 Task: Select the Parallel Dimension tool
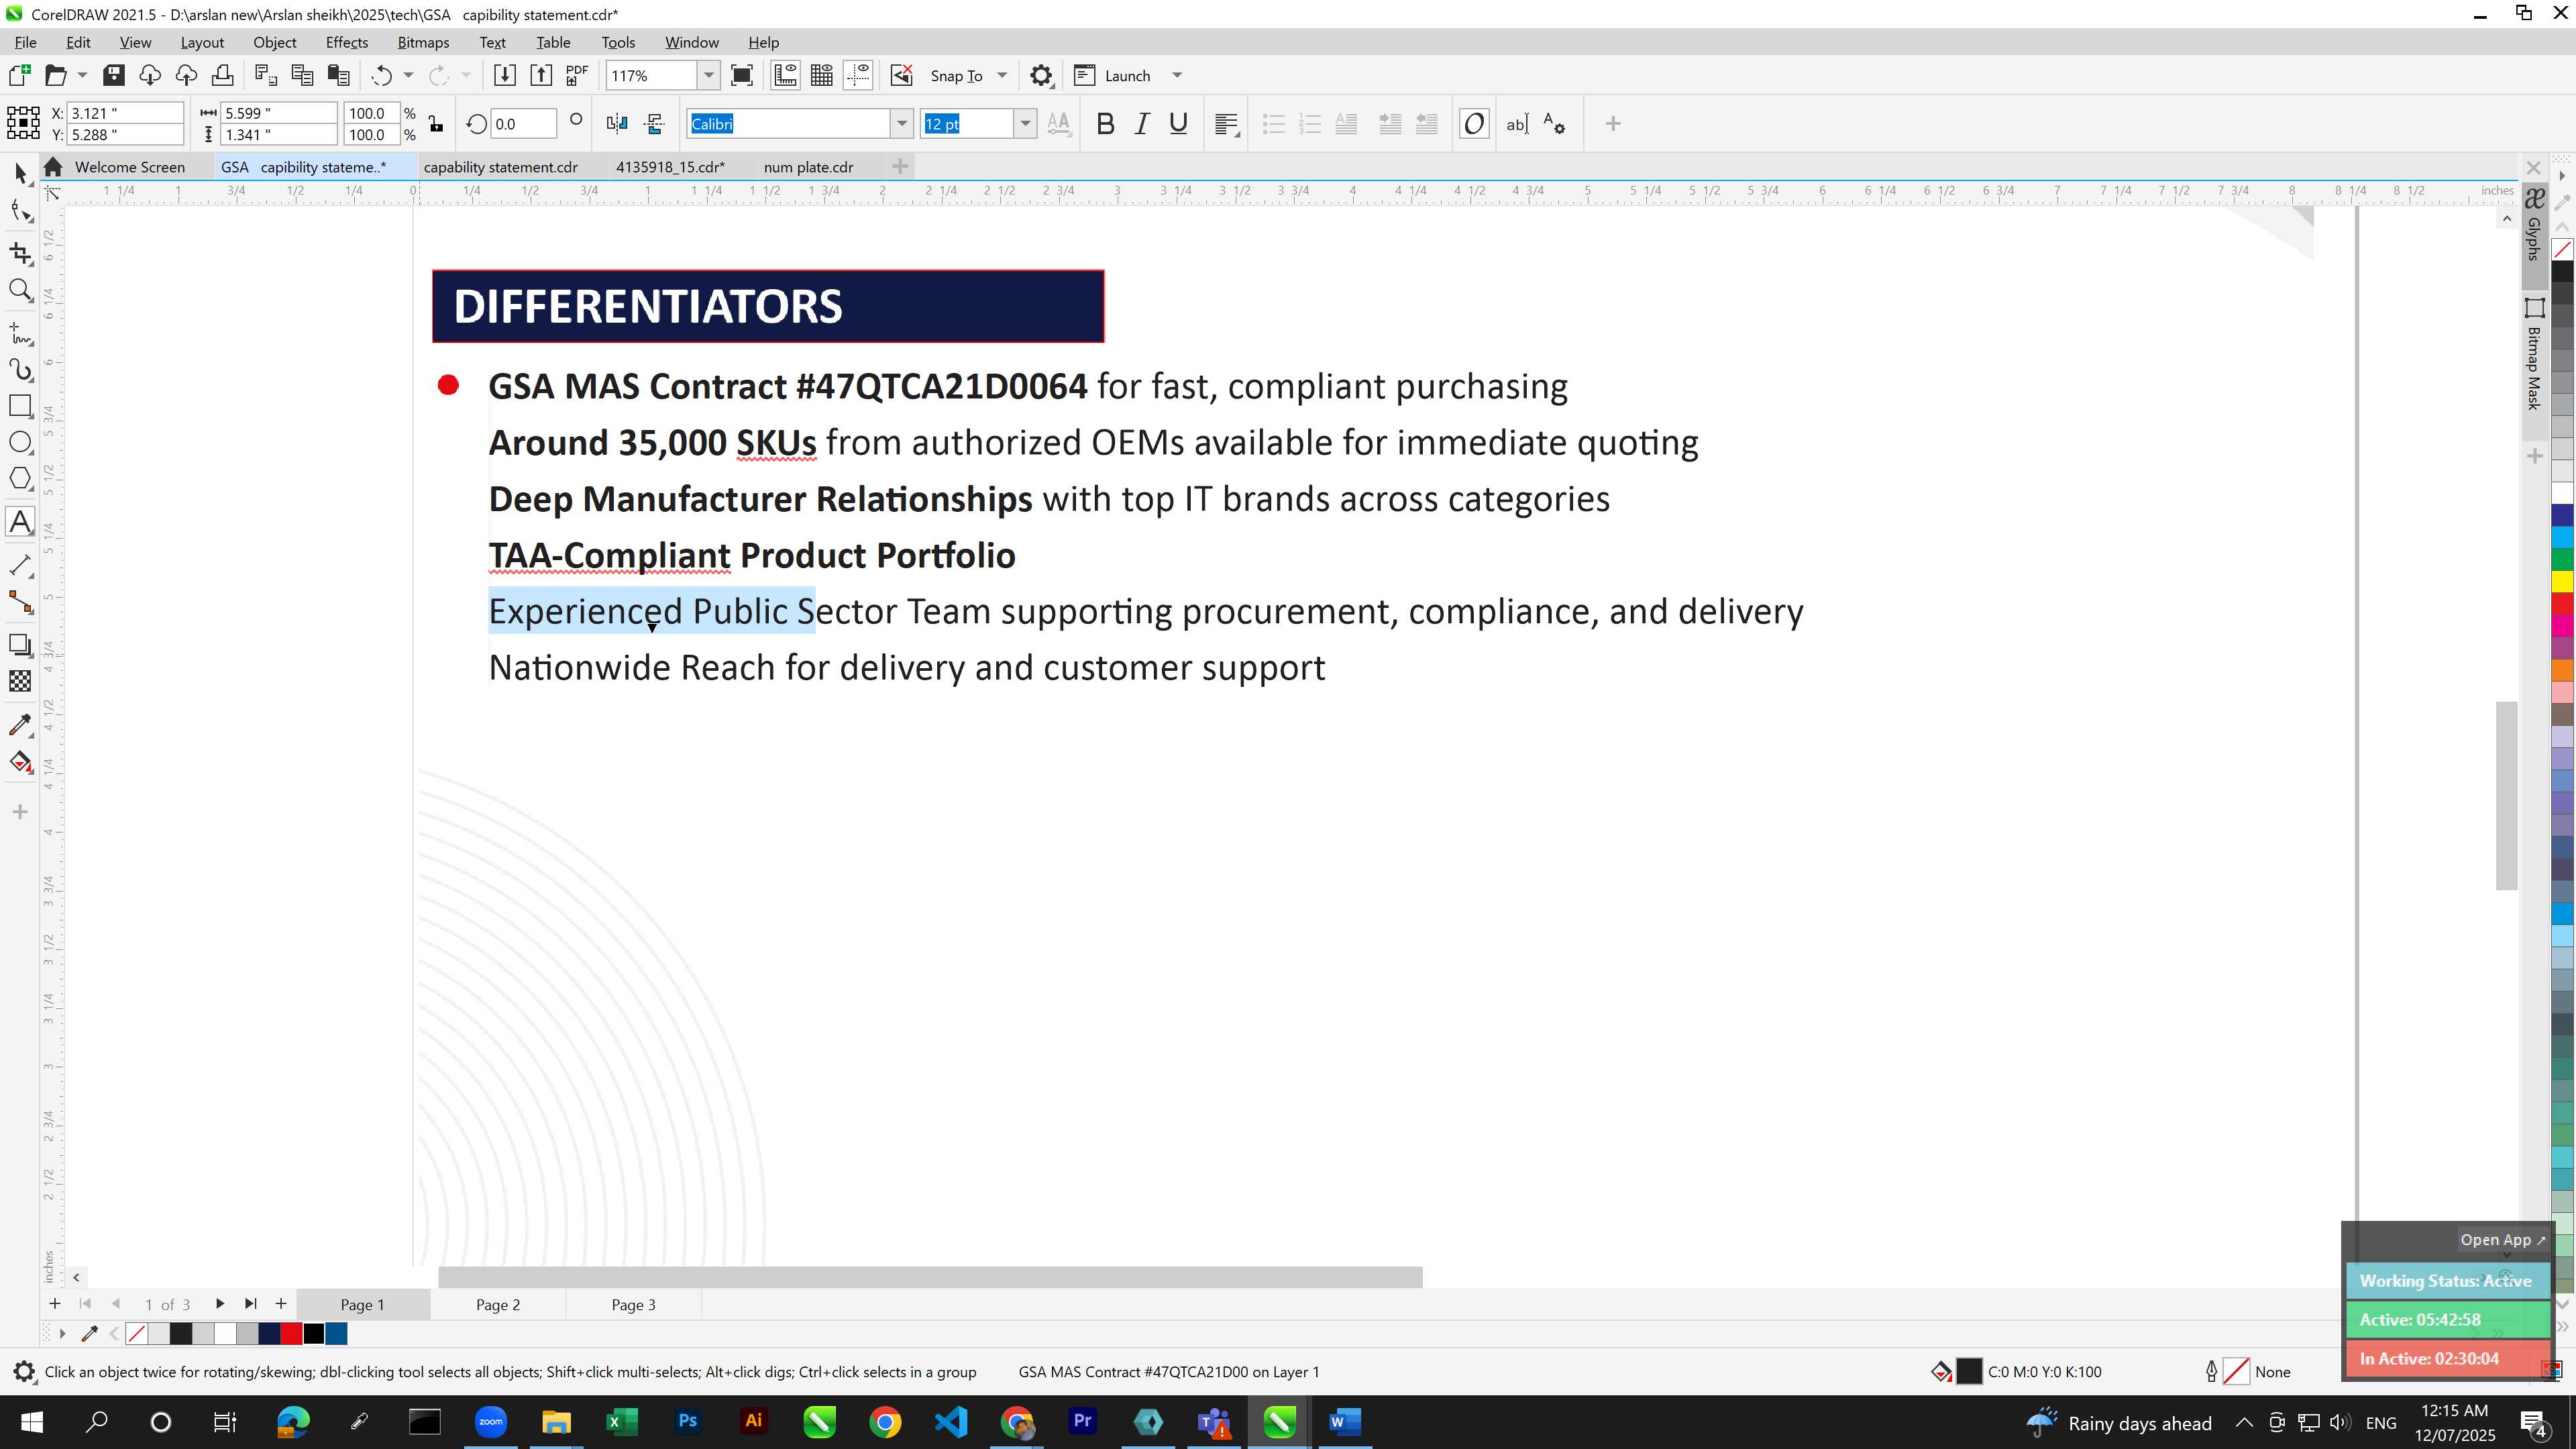[20, 565]
